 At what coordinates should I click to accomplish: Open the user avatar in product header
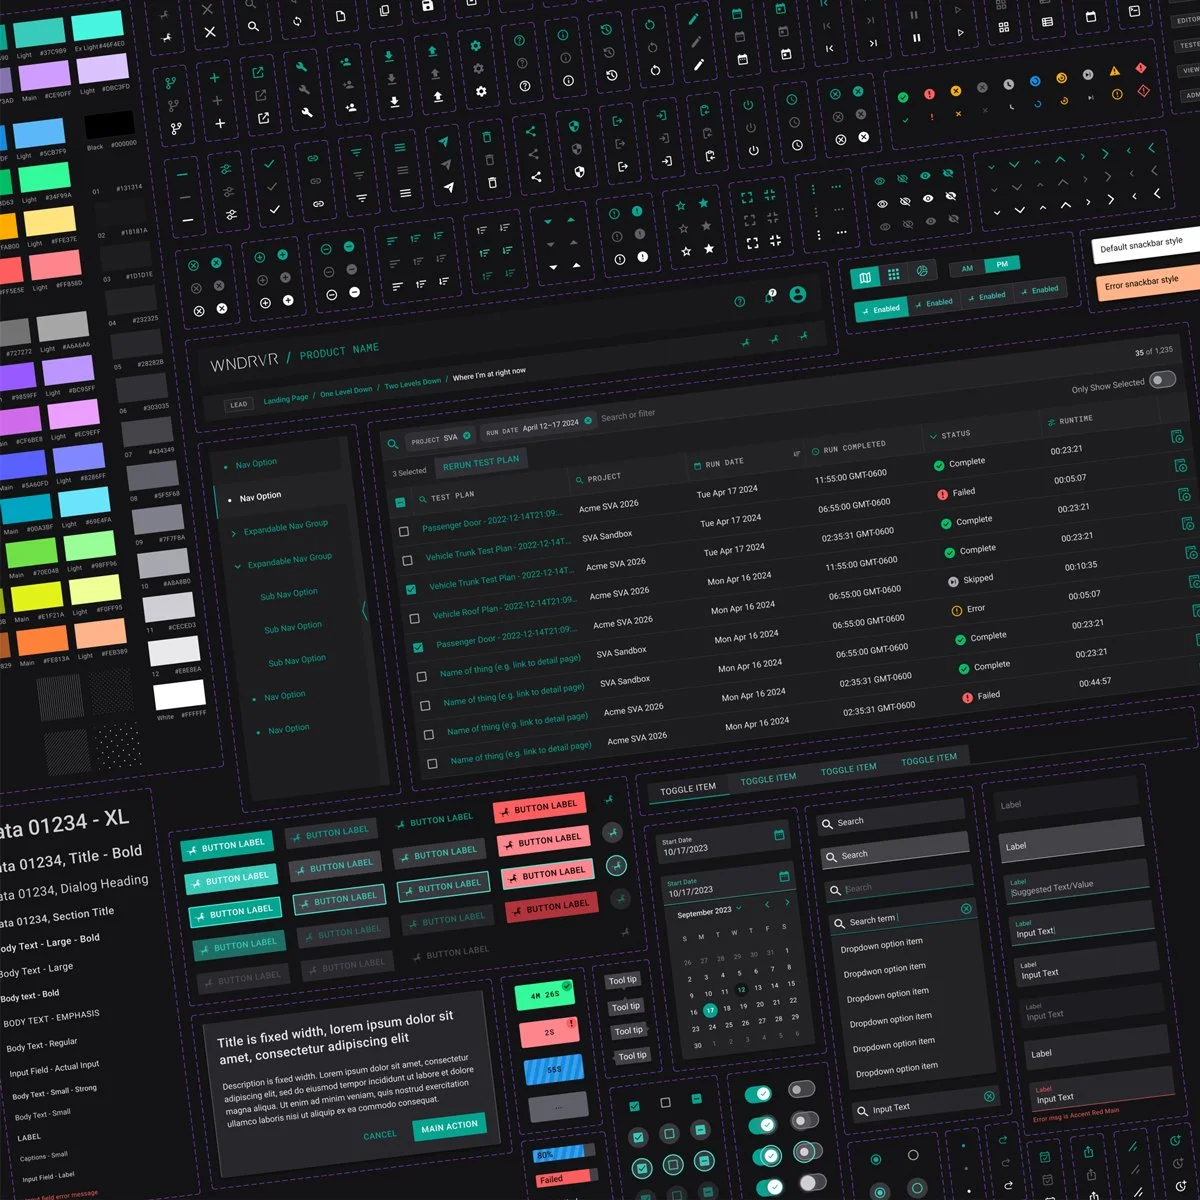(x=798, y=294)
